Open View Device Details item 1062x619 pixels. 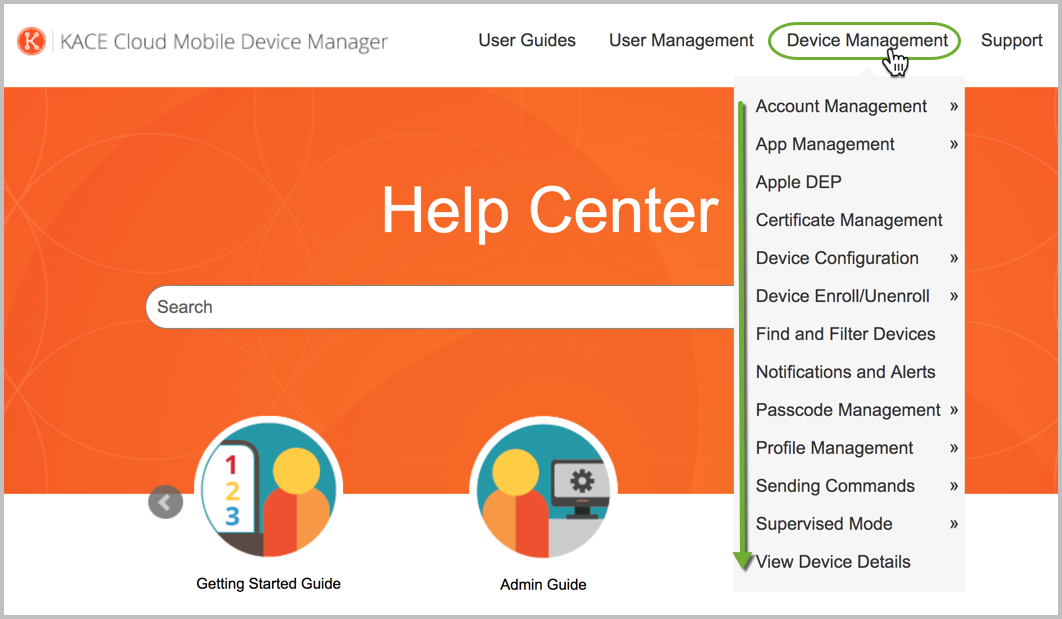[x=833, y=562]
